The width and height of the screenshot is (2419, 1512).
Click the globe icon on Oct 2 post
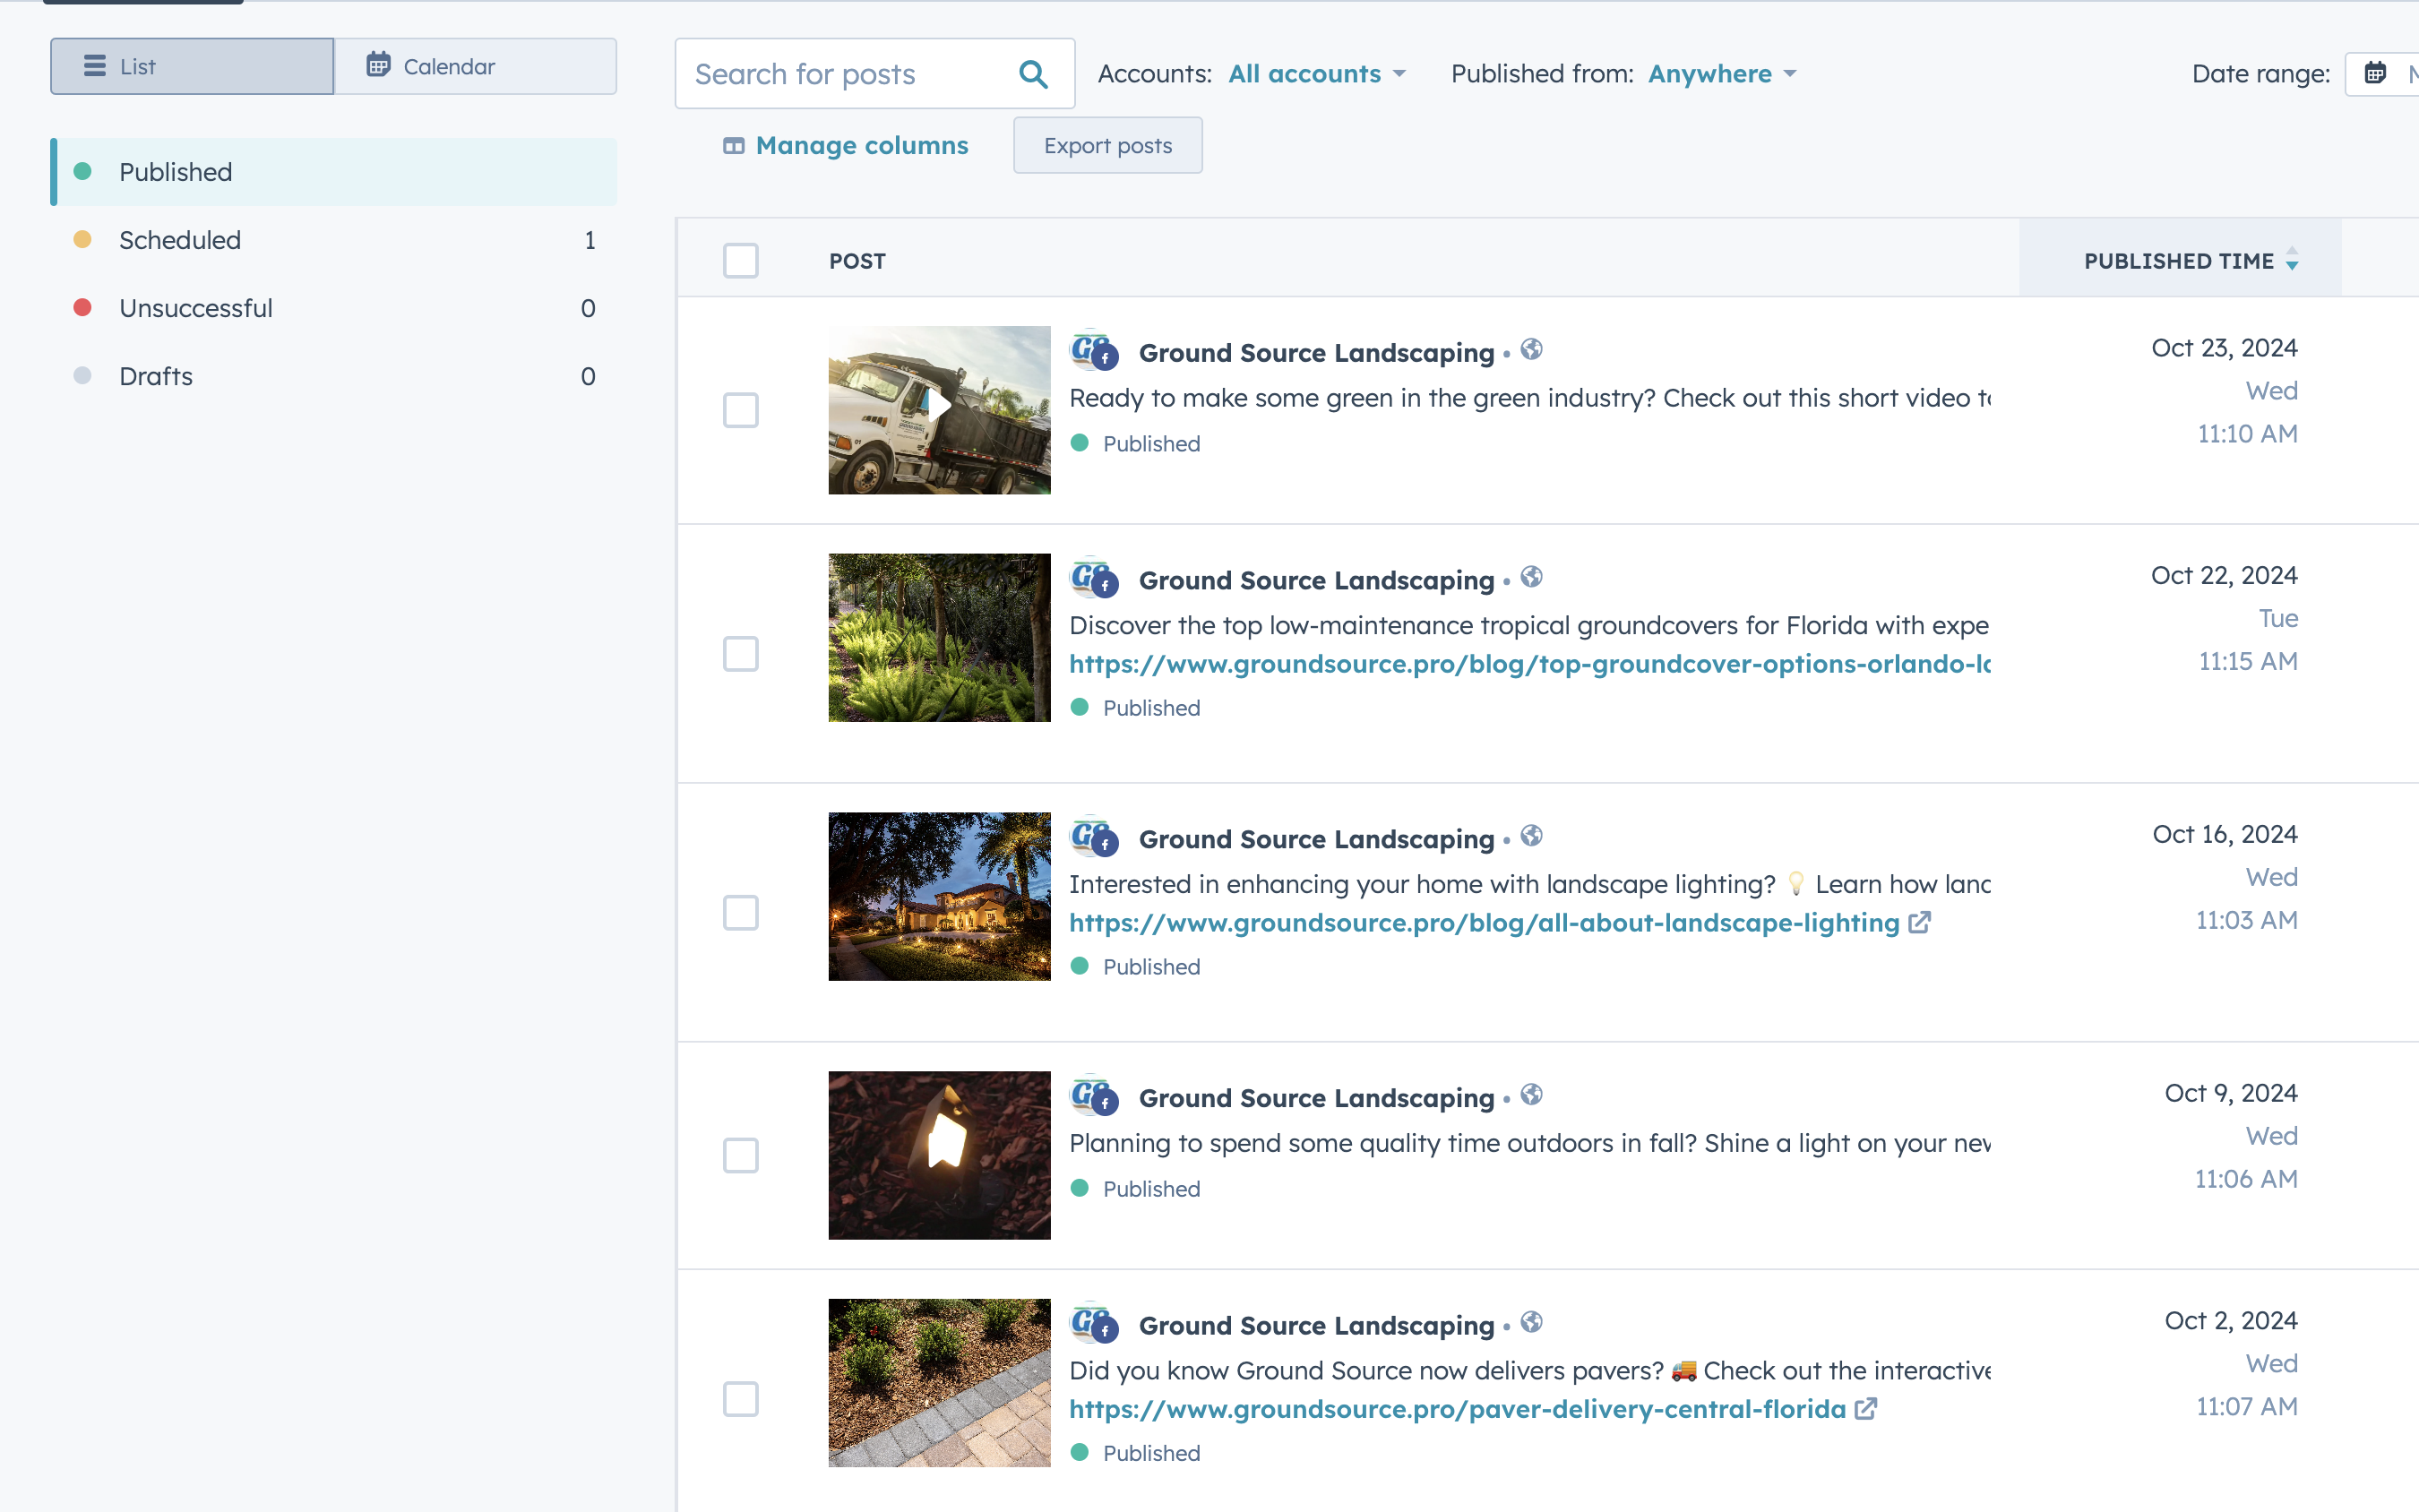coord(1531,1322)
